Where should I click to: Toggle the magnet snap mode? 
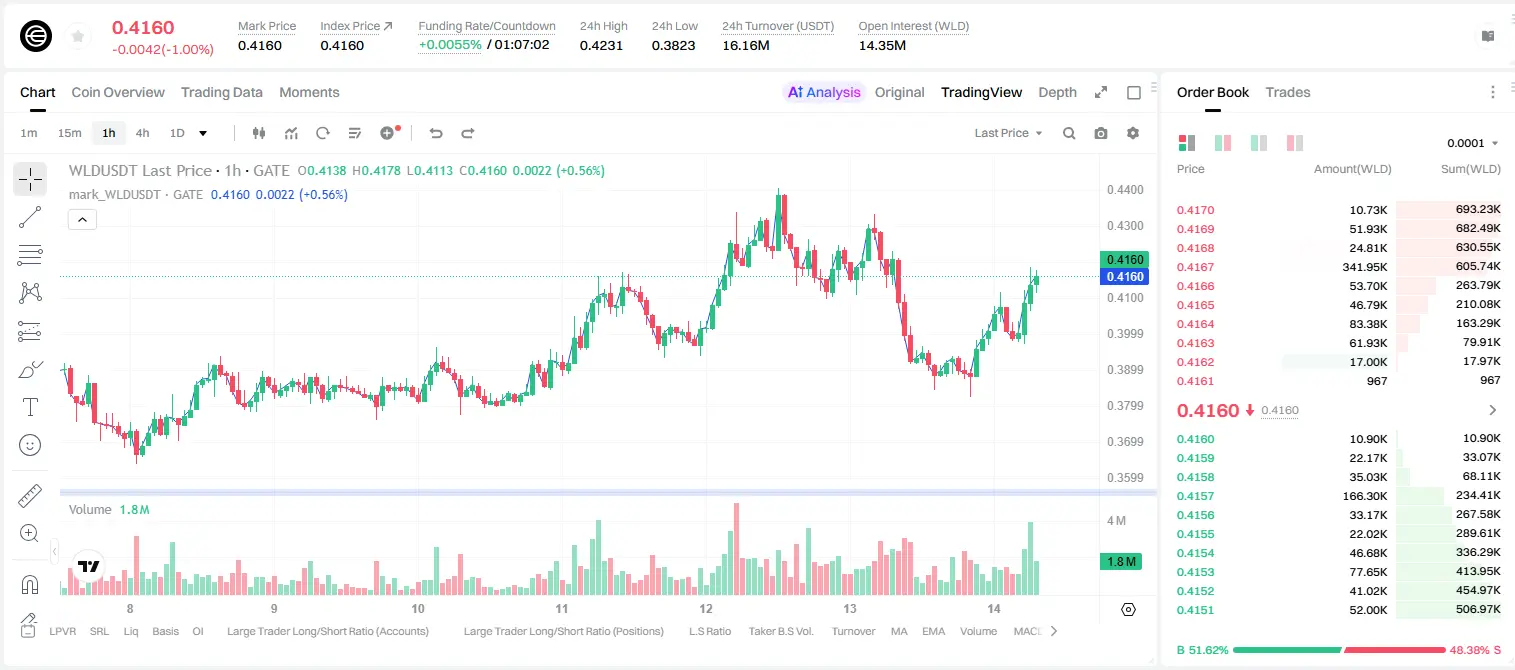[x=30, y=584]
